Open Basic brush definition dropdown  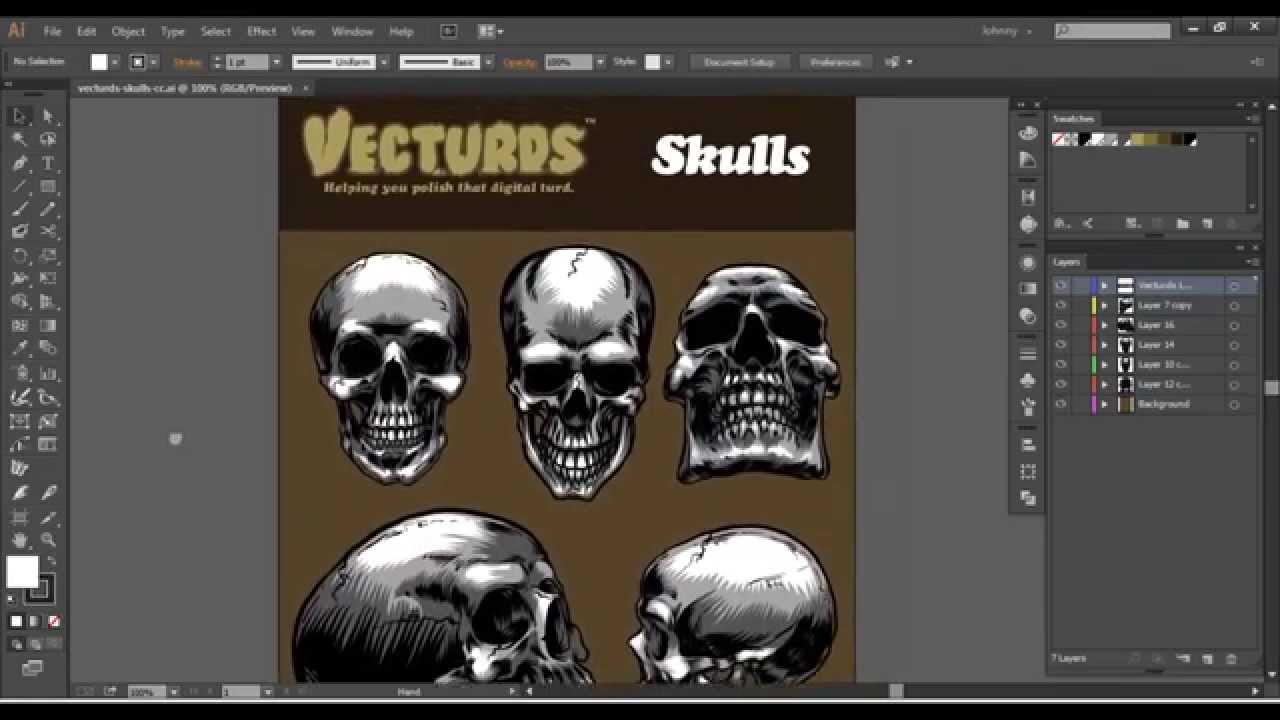(488, 62)
